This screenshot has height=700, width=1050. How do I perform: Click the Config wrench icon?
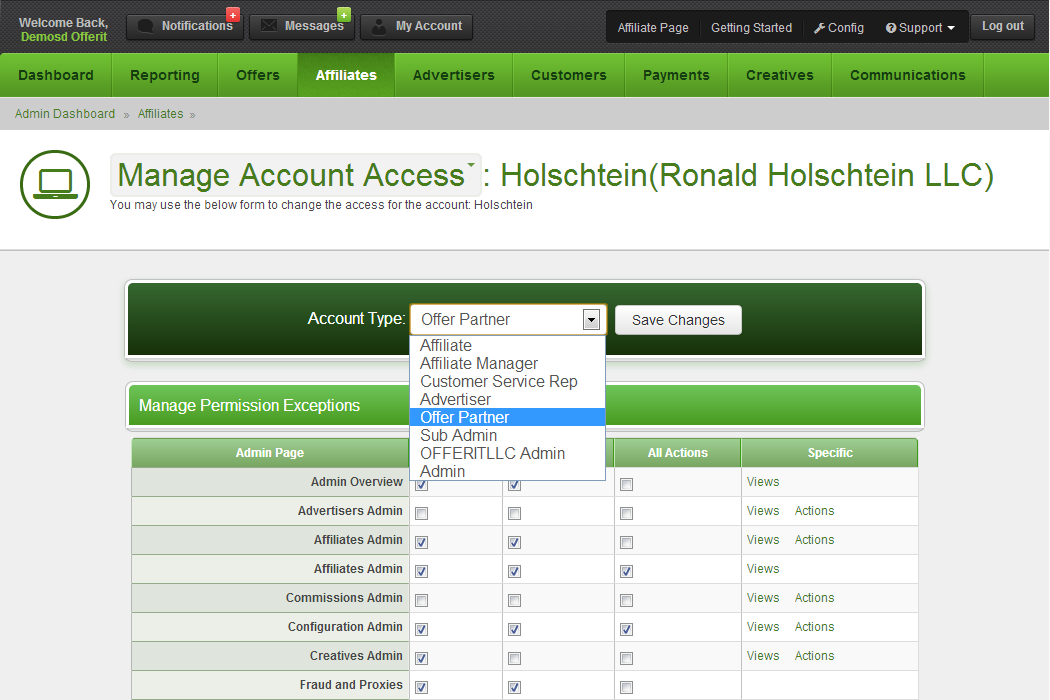click(x=819, y=28)
